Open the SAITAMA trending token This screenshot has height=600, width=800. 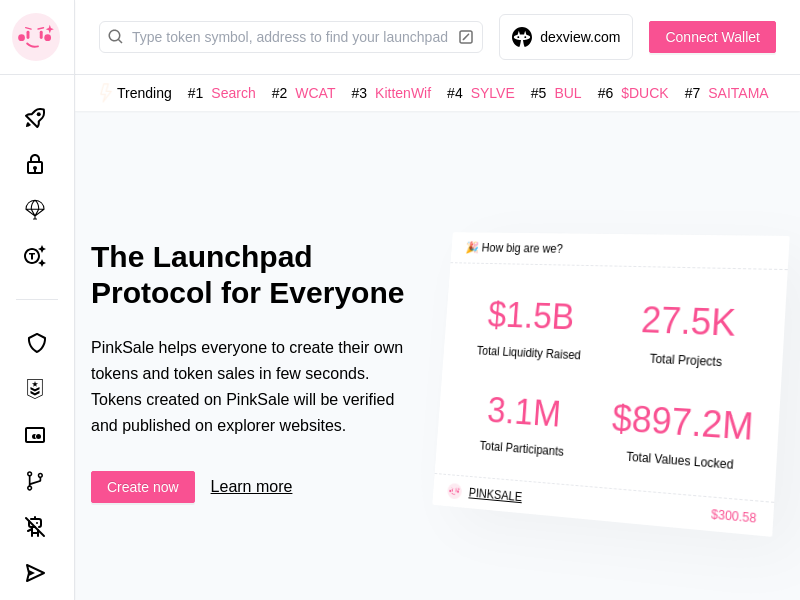738,93
